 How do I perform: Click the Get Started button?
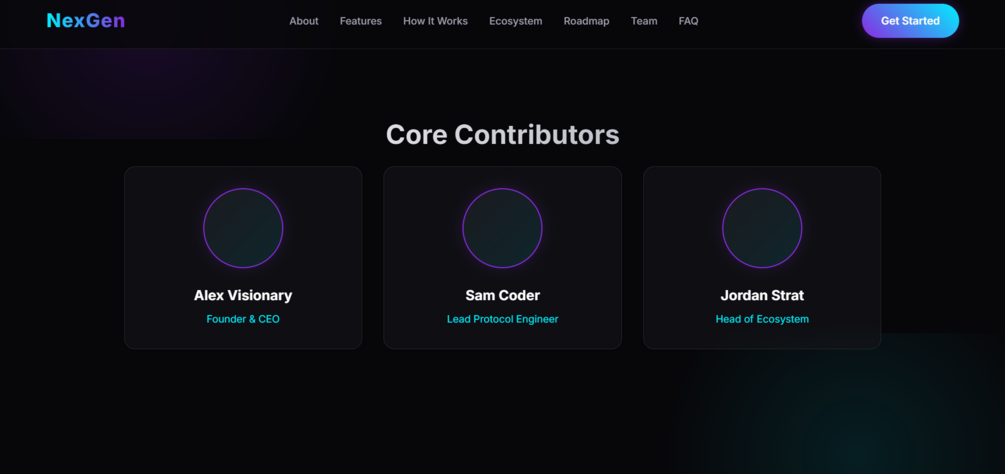[910, 21]
